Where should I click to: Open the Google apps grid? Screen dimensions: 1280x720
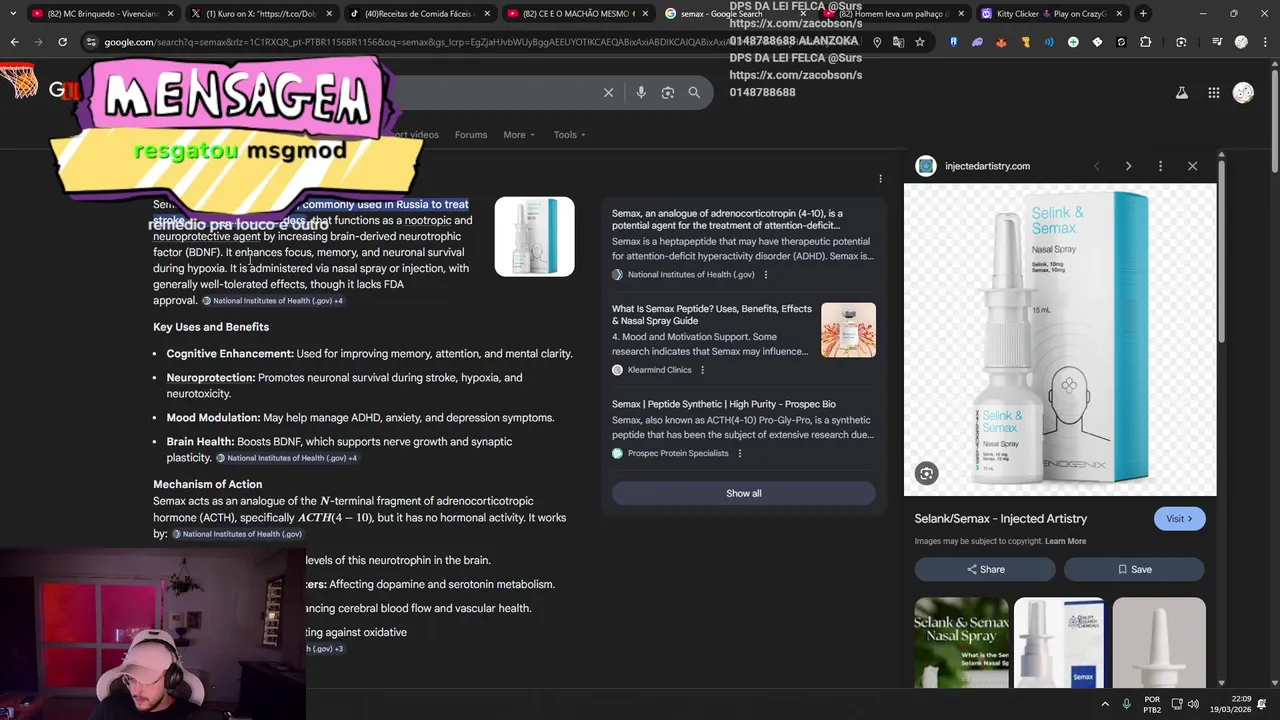1213,92
